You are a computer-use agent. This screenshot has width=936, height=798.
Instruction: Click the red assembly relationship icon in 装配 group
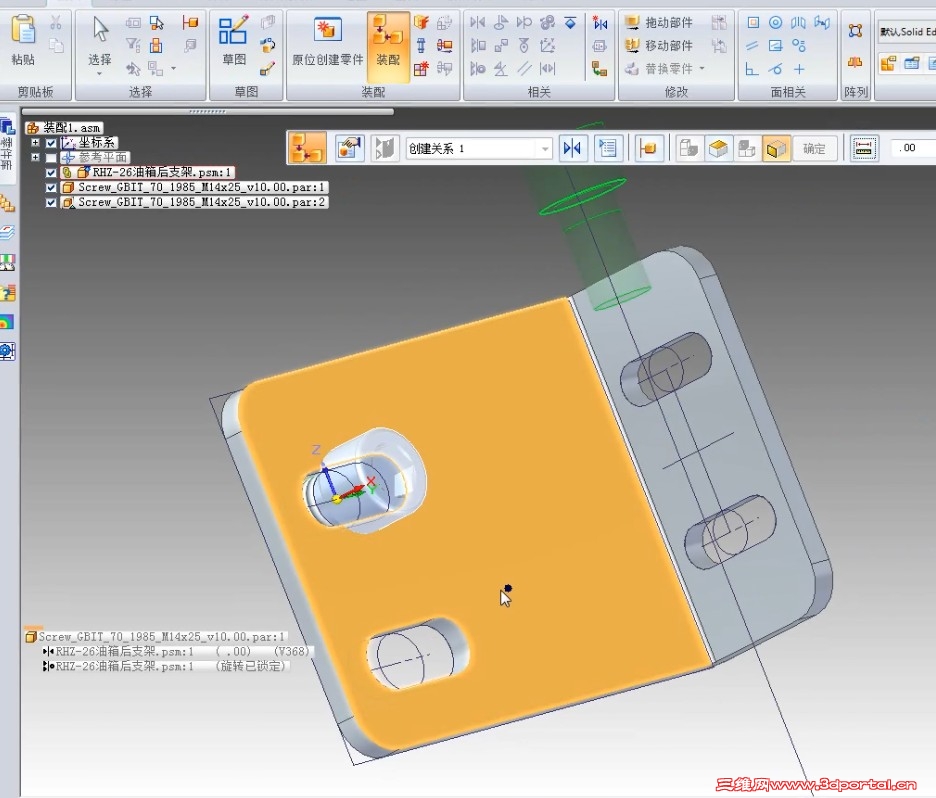tap(444, 45)
